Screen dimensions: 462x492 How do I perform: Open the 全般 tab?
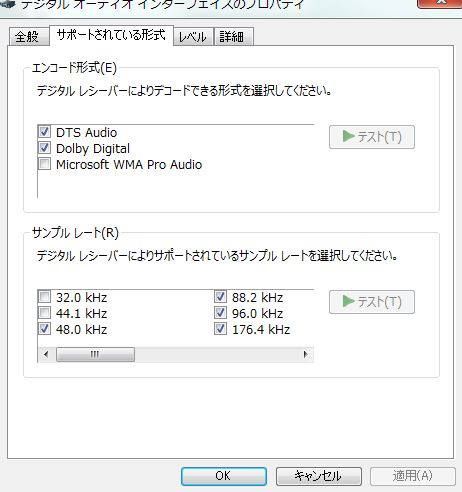27,37
